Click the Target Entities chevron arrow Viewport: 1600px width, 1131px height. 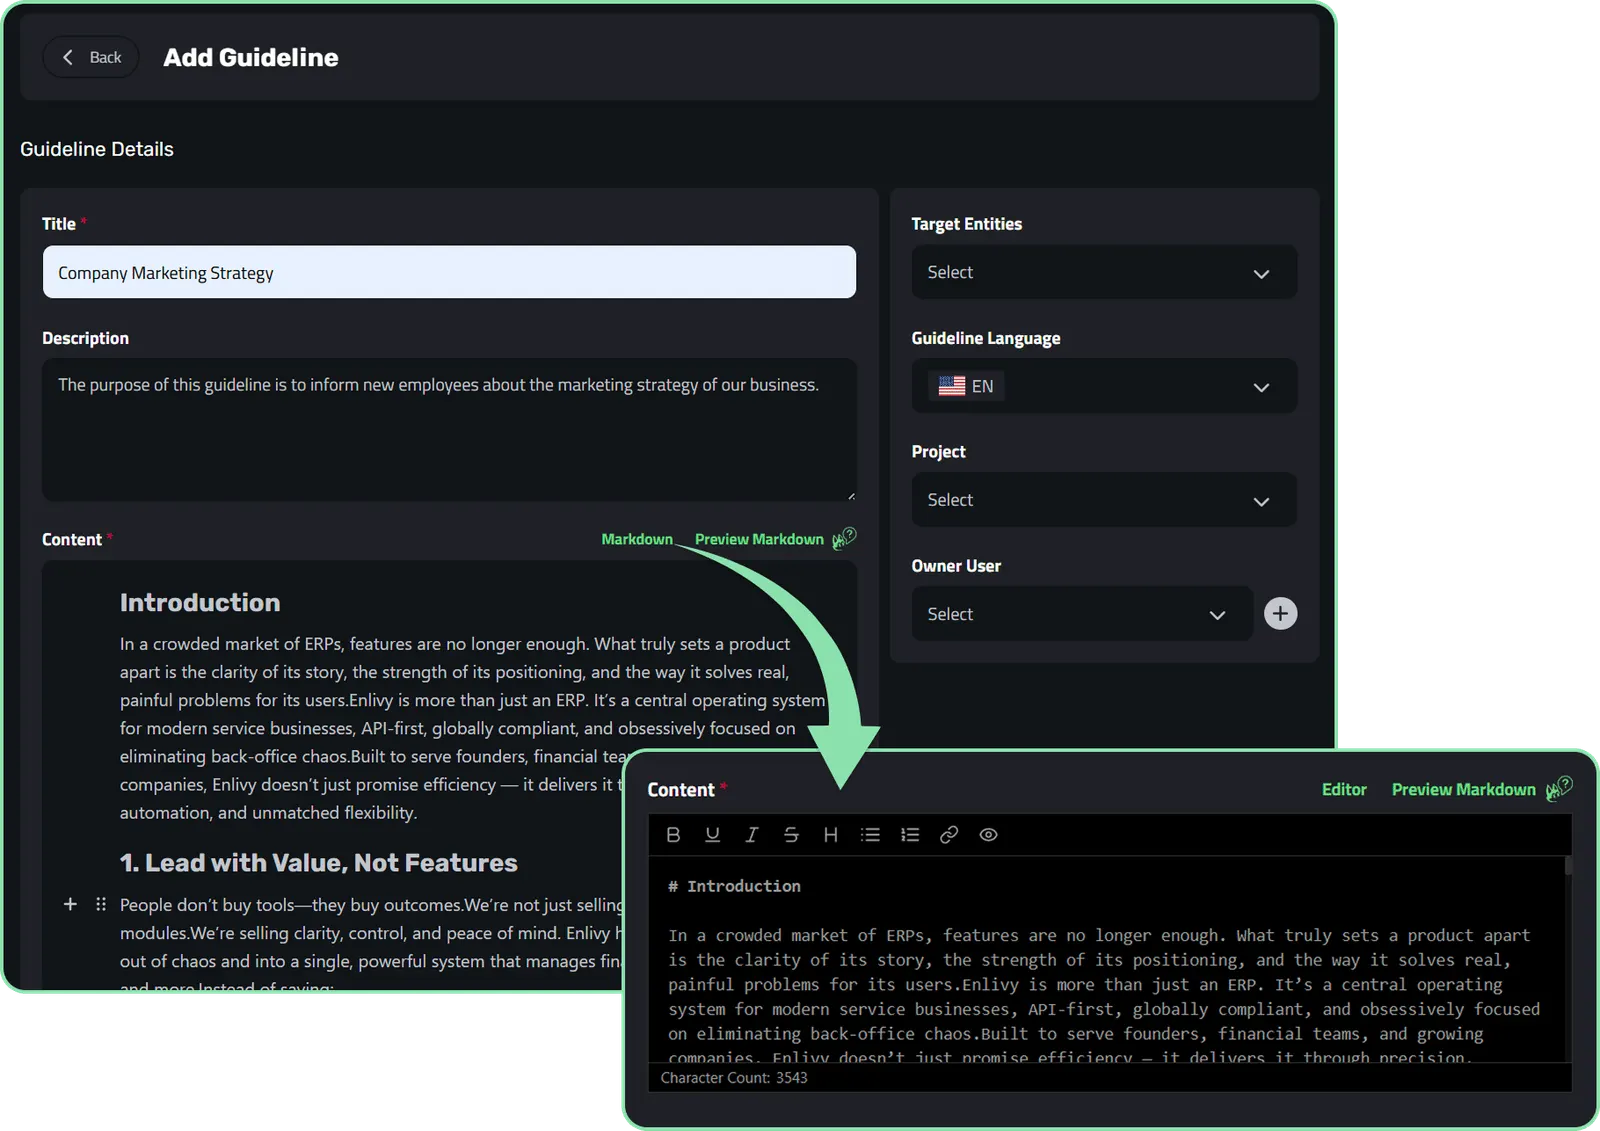coord(1261,273)
